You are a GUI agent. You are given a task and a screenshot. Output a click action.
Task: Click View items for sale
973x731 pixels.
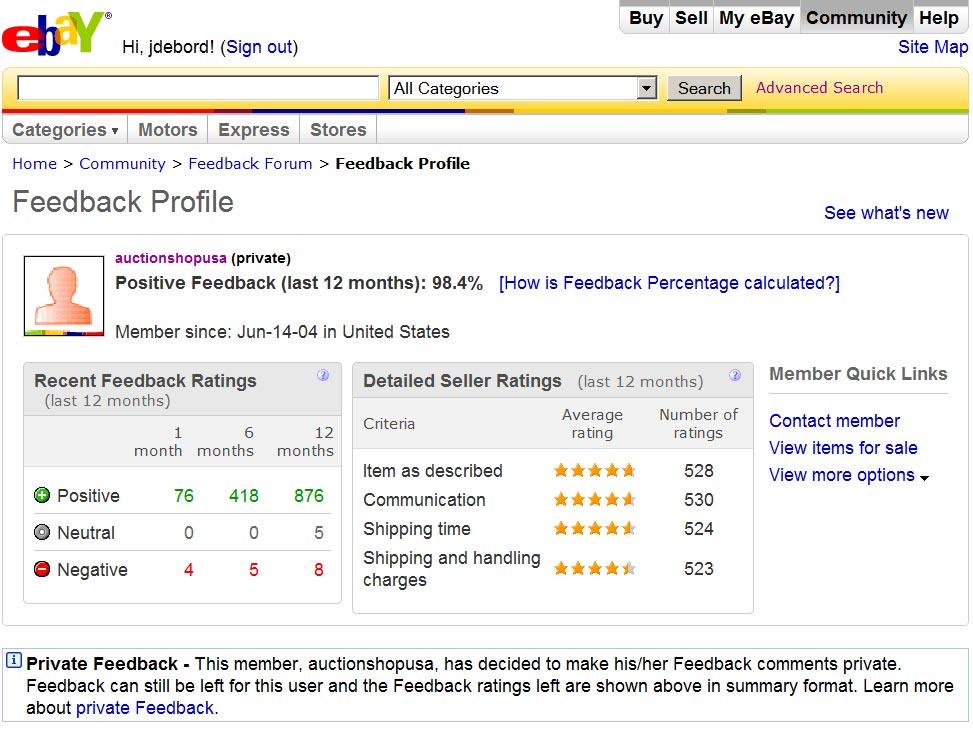(843, 448)
